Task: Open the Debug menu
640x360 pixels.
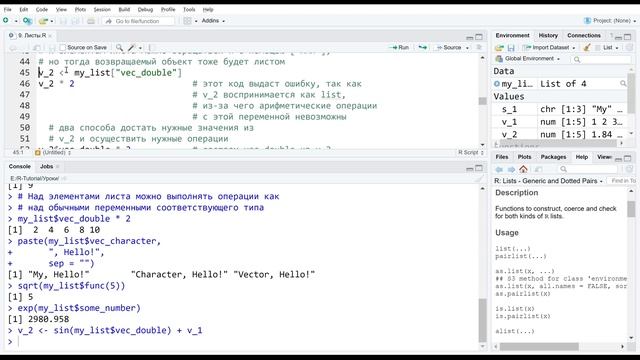Action: [x=145, y=9]
